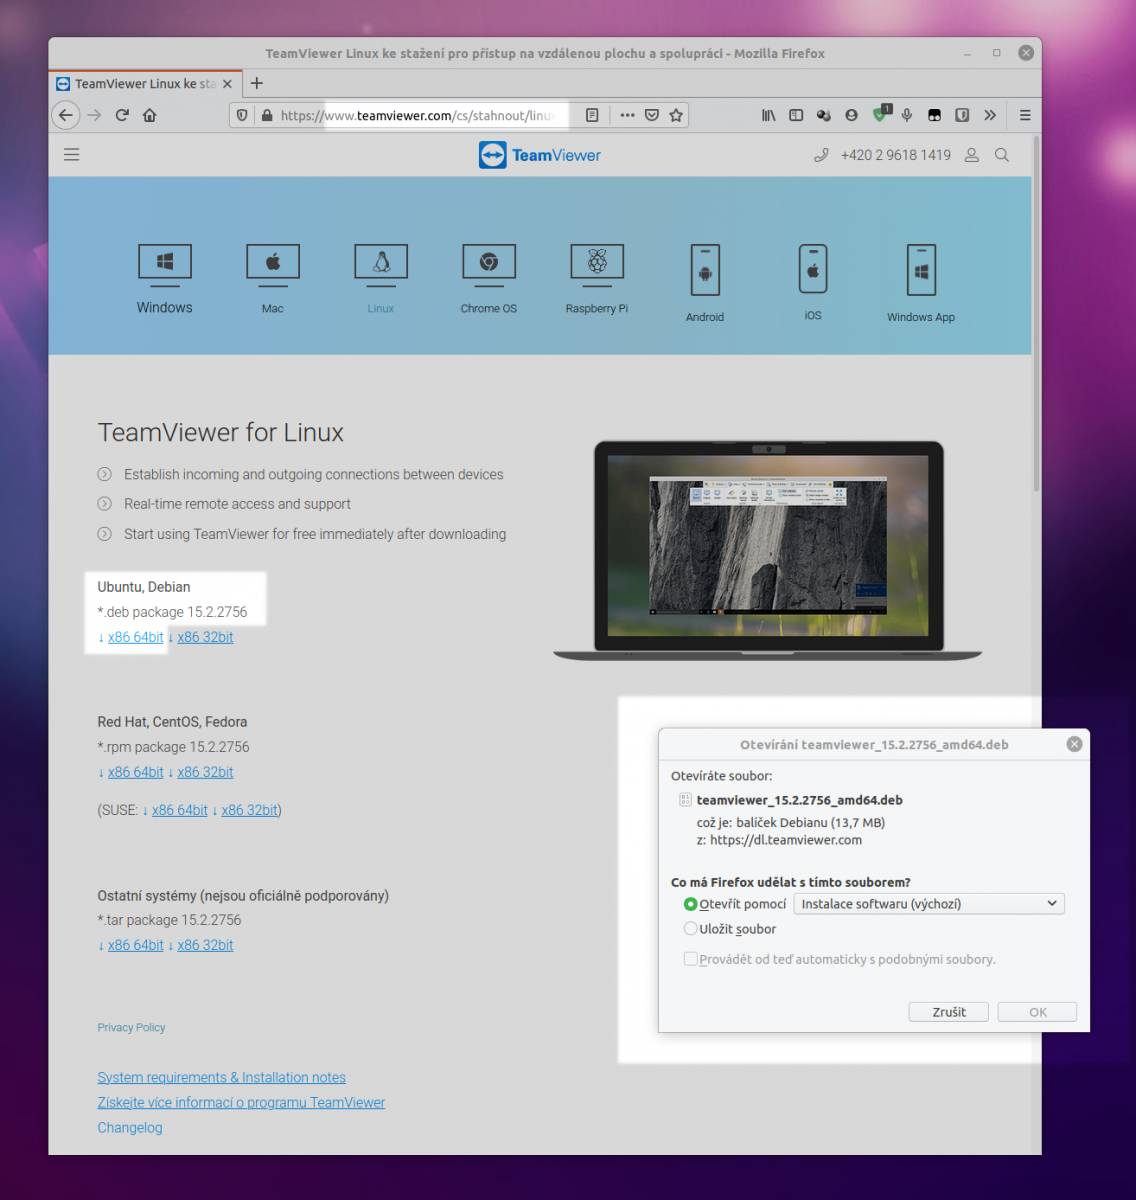
Task: Download the Red Hat .rpm x86 32bit package
Action: coord(205,772)
